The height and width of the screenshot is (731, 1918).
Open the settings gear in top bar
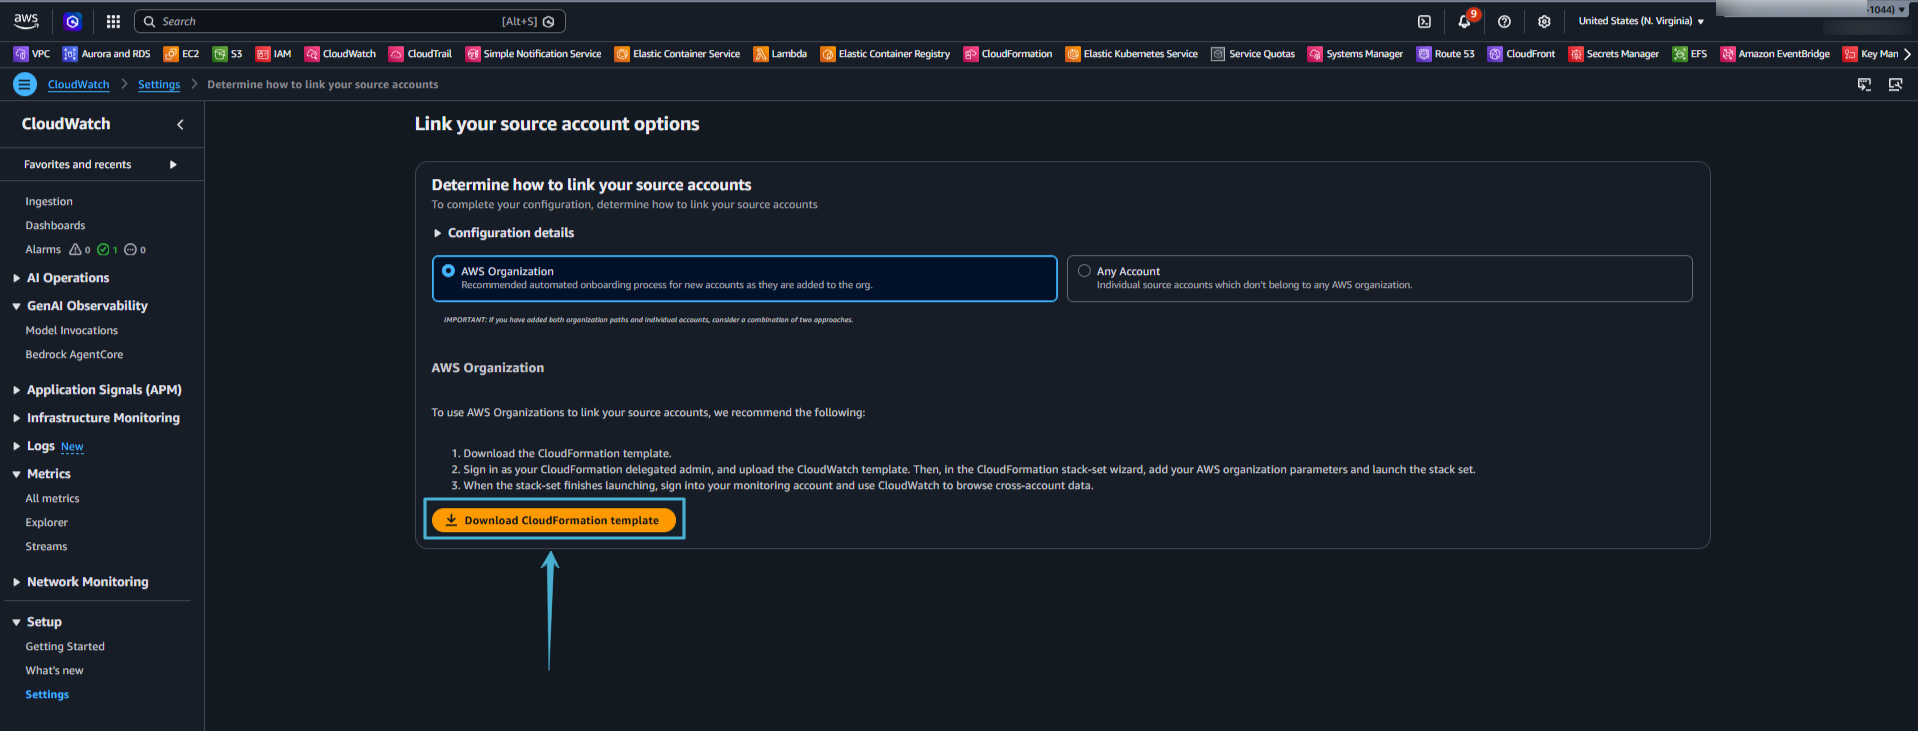[1544, 21]
